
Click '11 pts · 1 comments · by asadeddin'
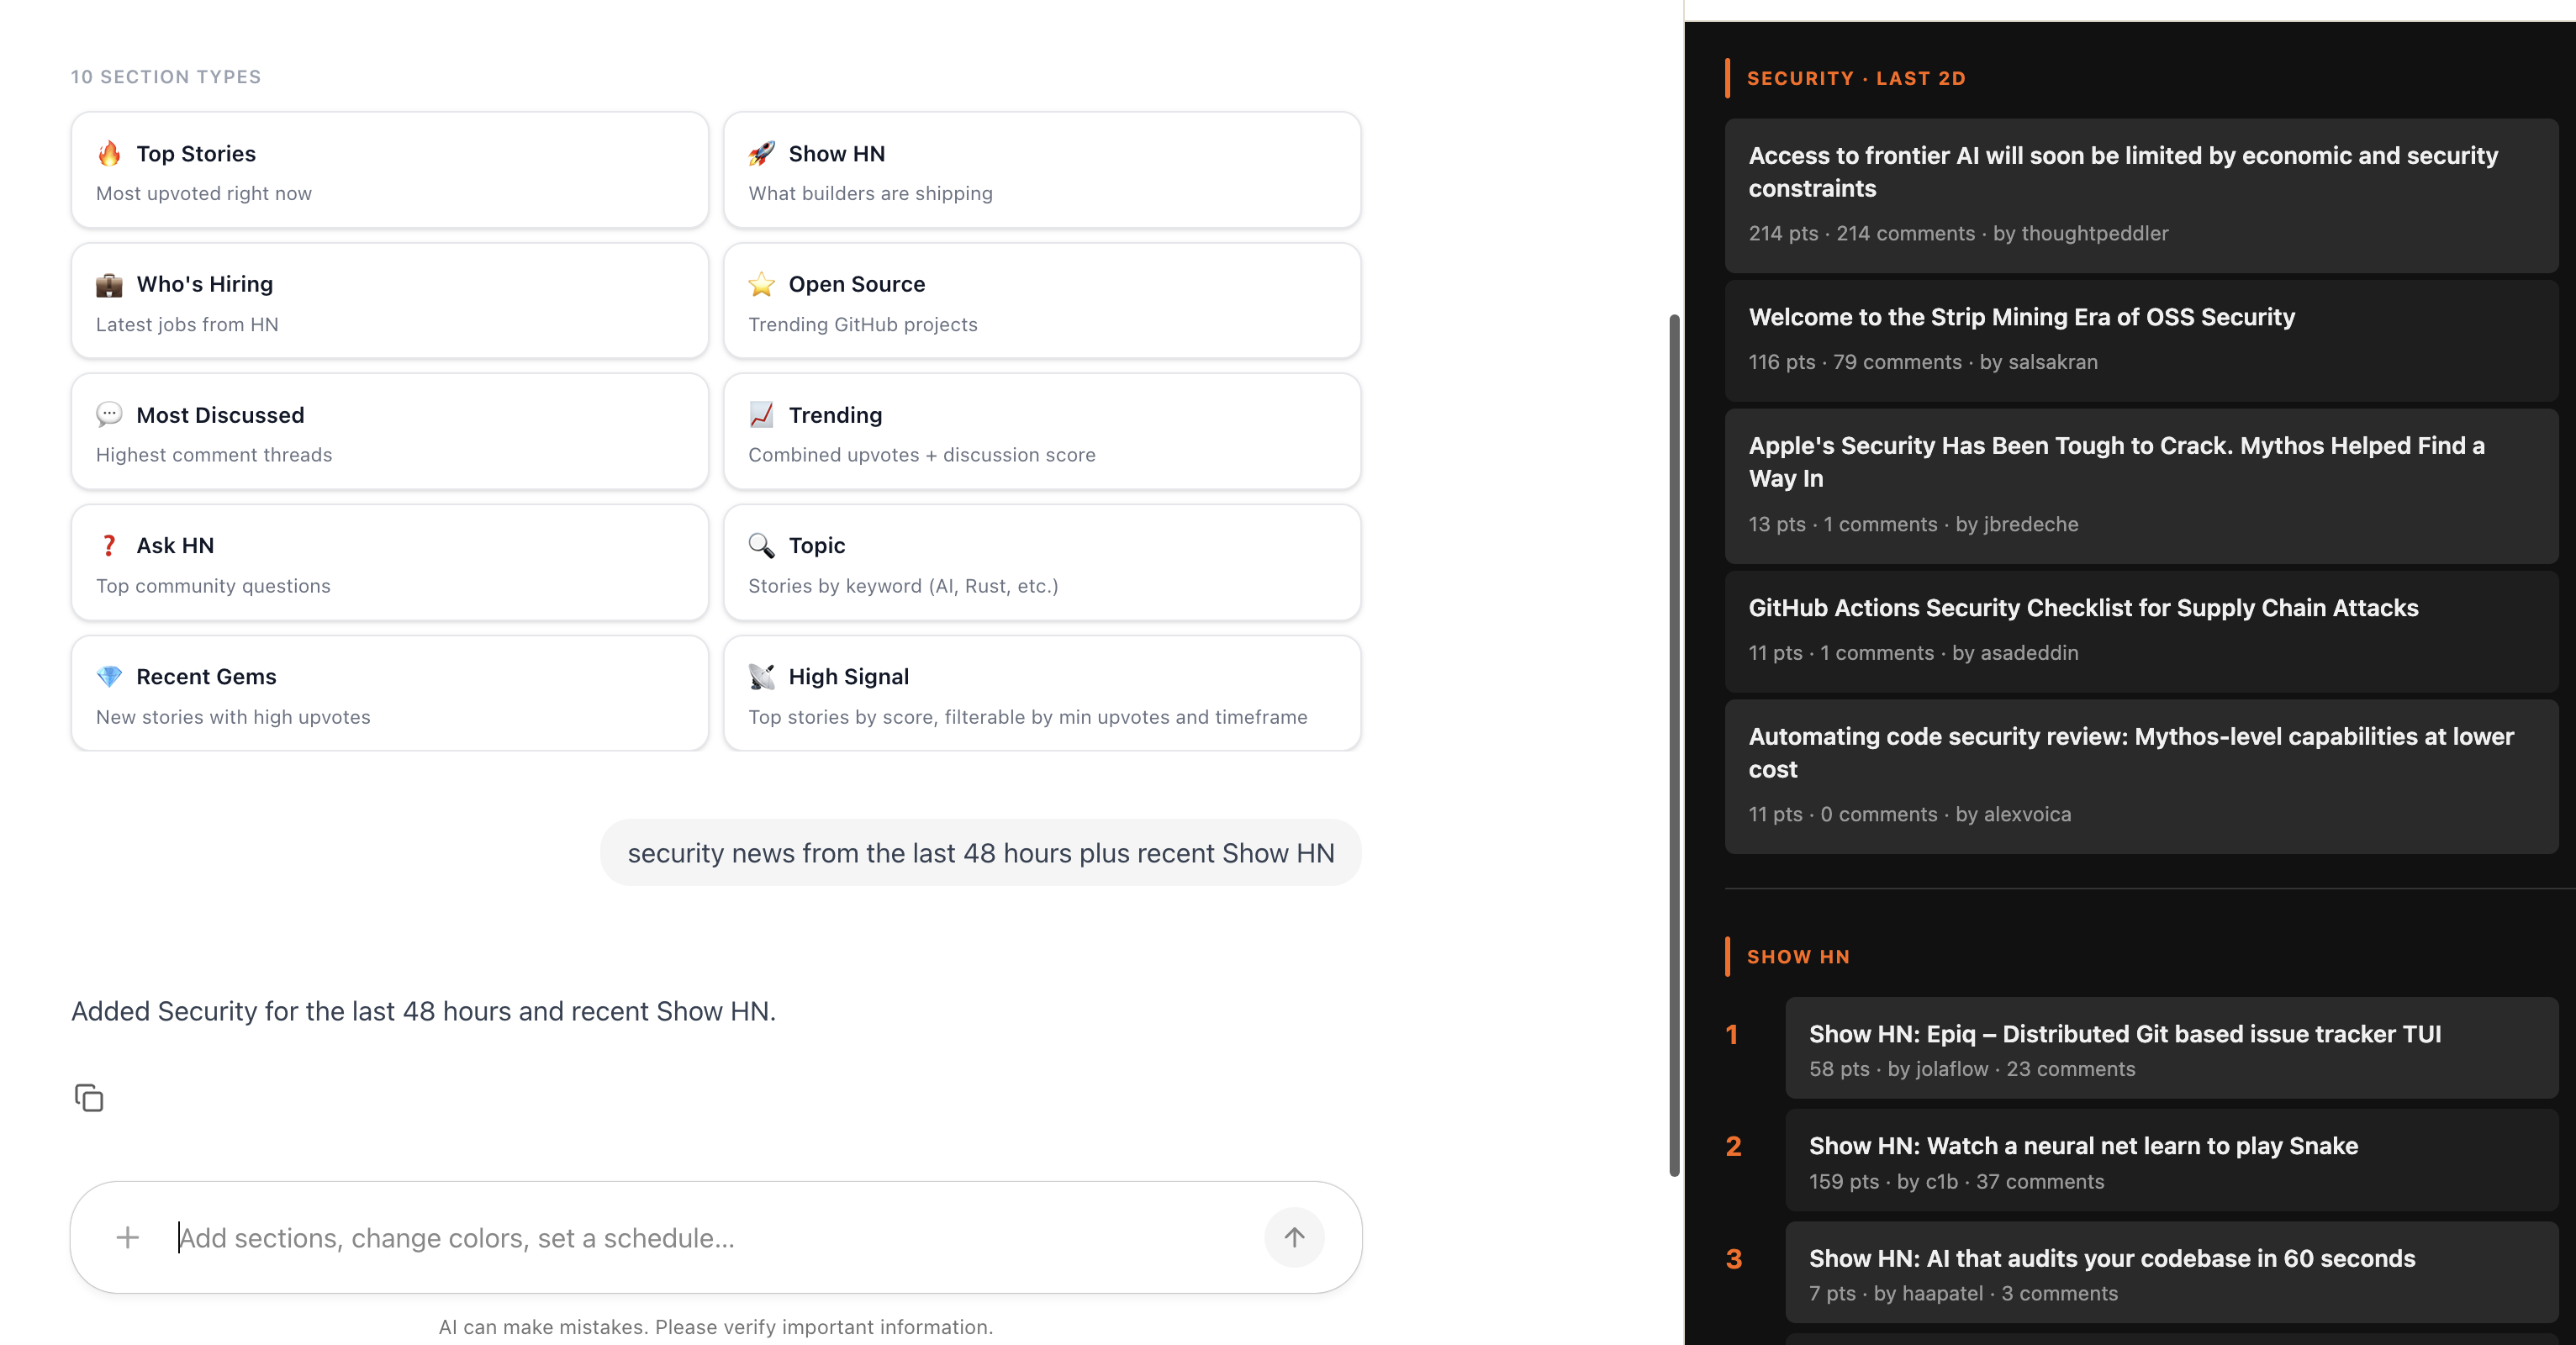tap(1913, 653)
